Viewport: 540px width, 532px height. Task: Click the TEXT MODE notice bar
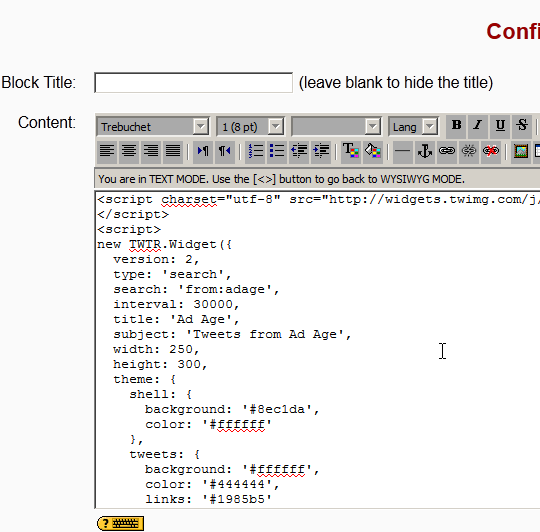point(317,179)
